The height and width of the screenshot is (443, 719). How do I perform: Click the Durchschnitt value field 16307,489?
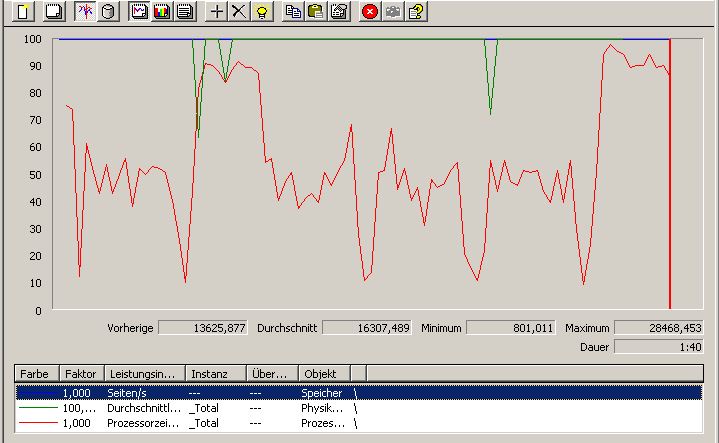tap(367, 328)
